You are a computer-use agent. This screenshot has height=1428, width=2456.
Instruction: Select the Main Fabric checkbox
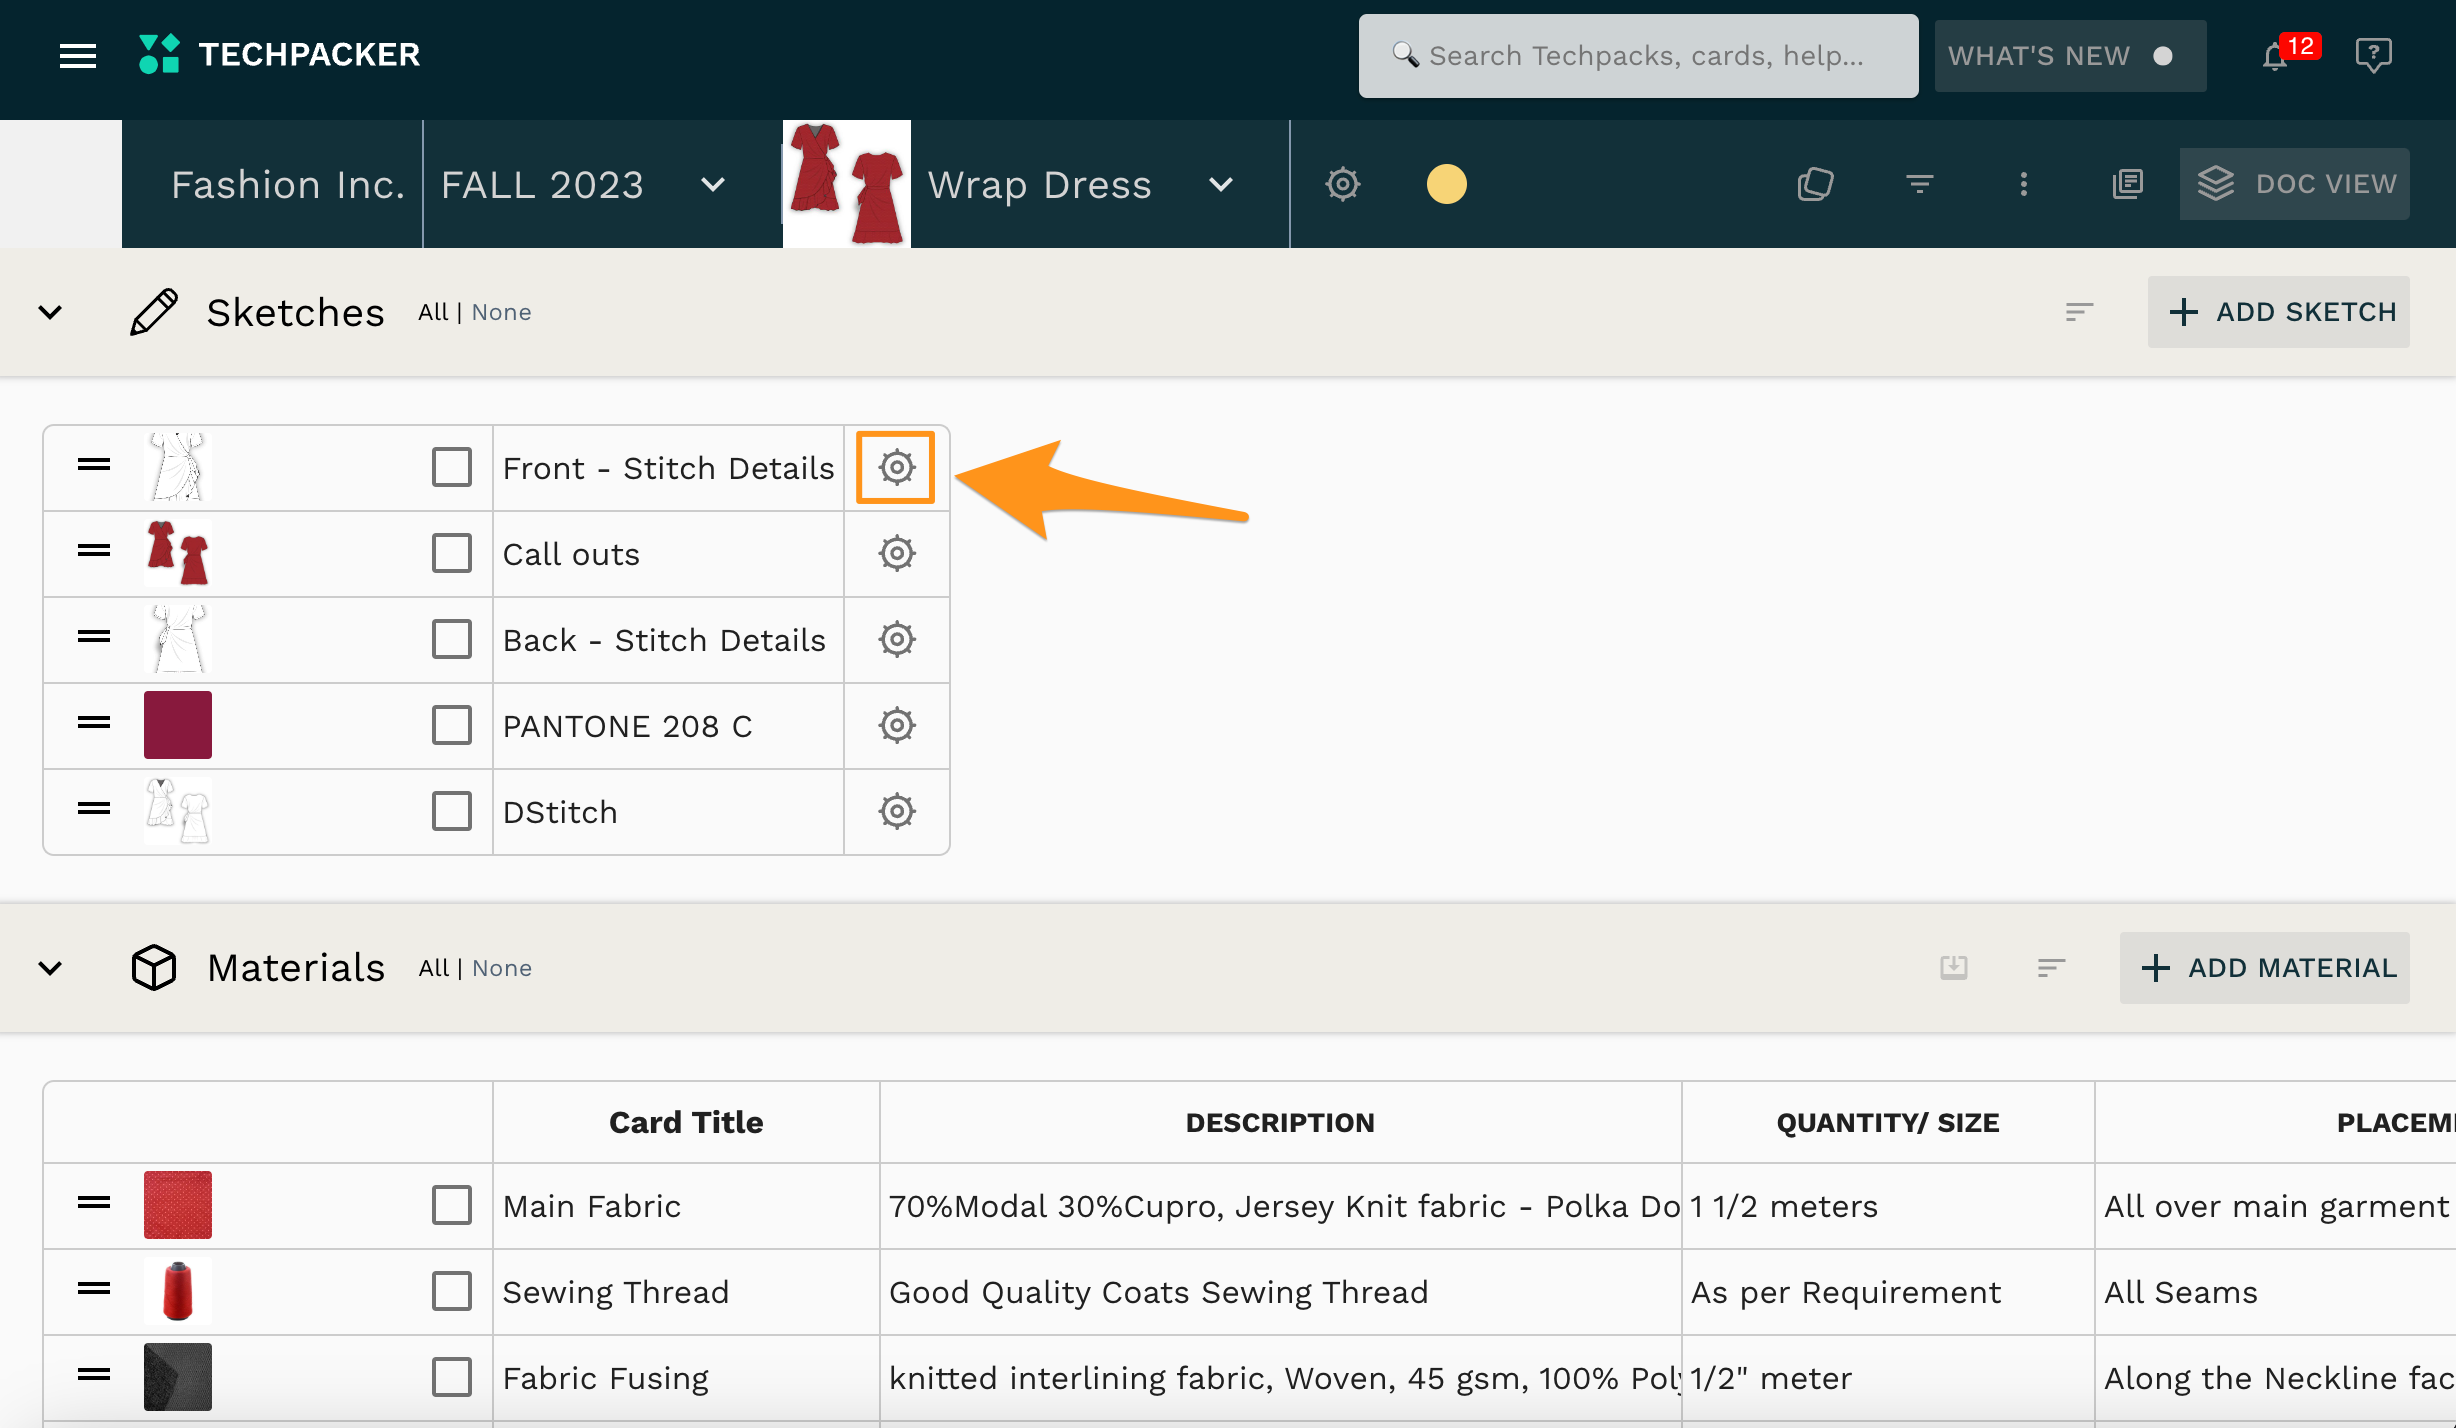(x=451, y=1205)
